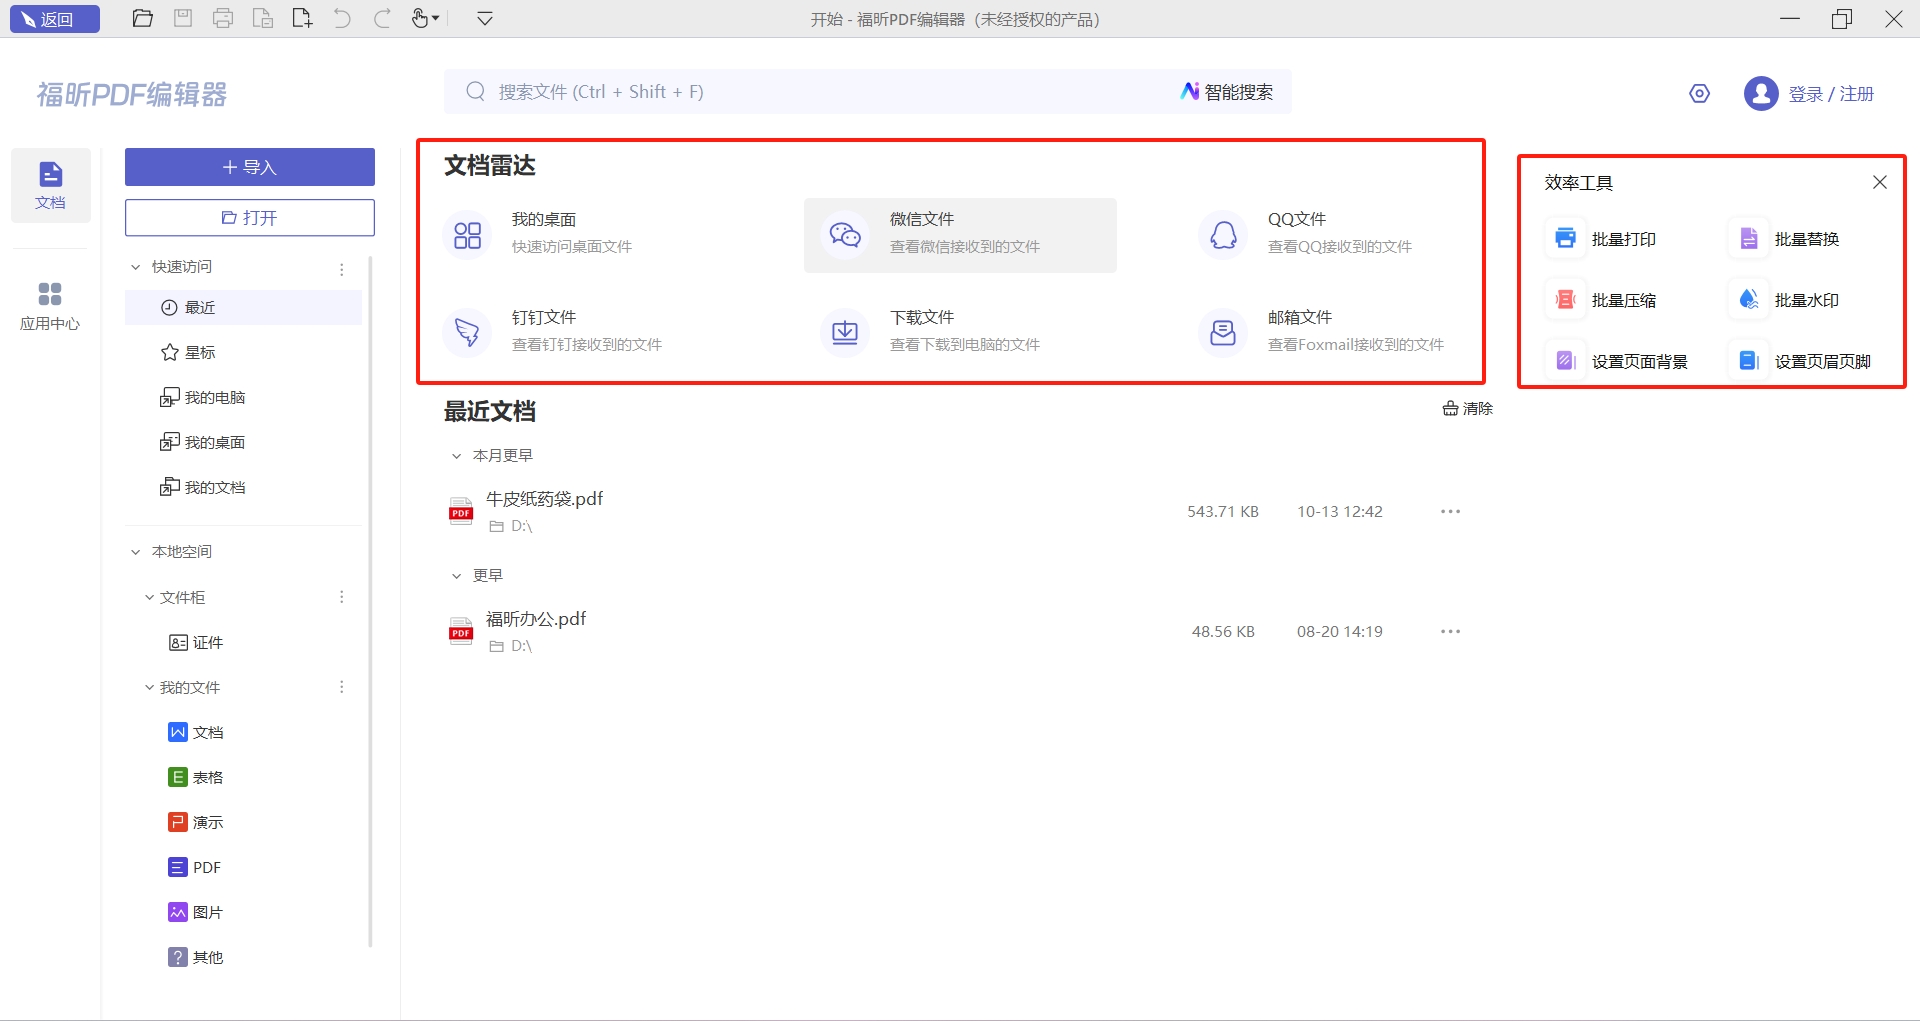This screenshot has width=1920, height=1021.
Task: Collapse the 本地空间 section
Action: point(136,552)
